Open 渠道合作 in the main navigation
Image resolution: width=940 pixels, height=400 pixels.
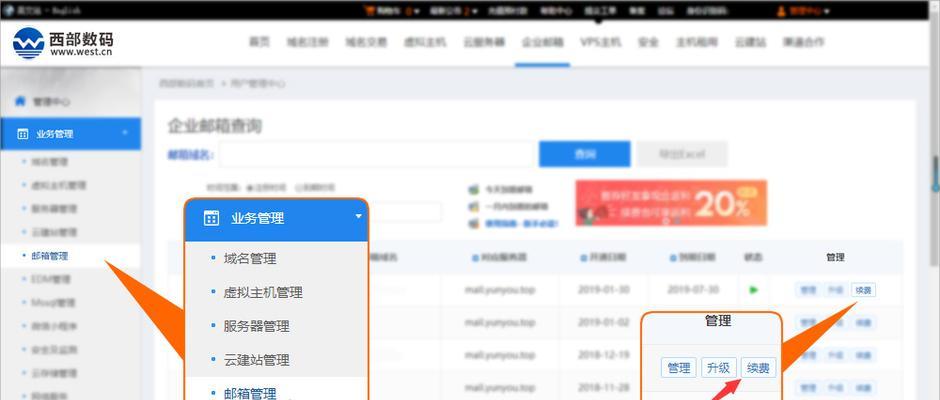point(803,42)
